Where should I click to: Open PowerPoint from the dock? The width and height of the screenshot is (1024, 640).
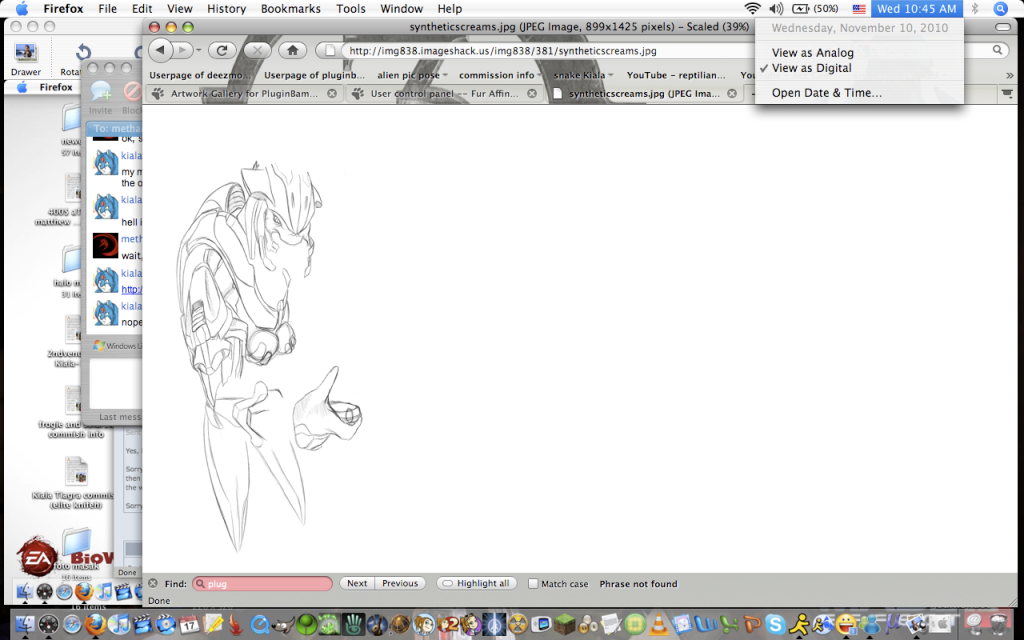click(752, 624)
